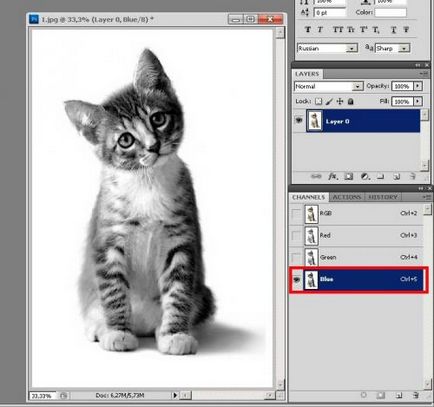Show the Green channel
Viewport: 434px width, 407px height.
click(x=296, y=257)
